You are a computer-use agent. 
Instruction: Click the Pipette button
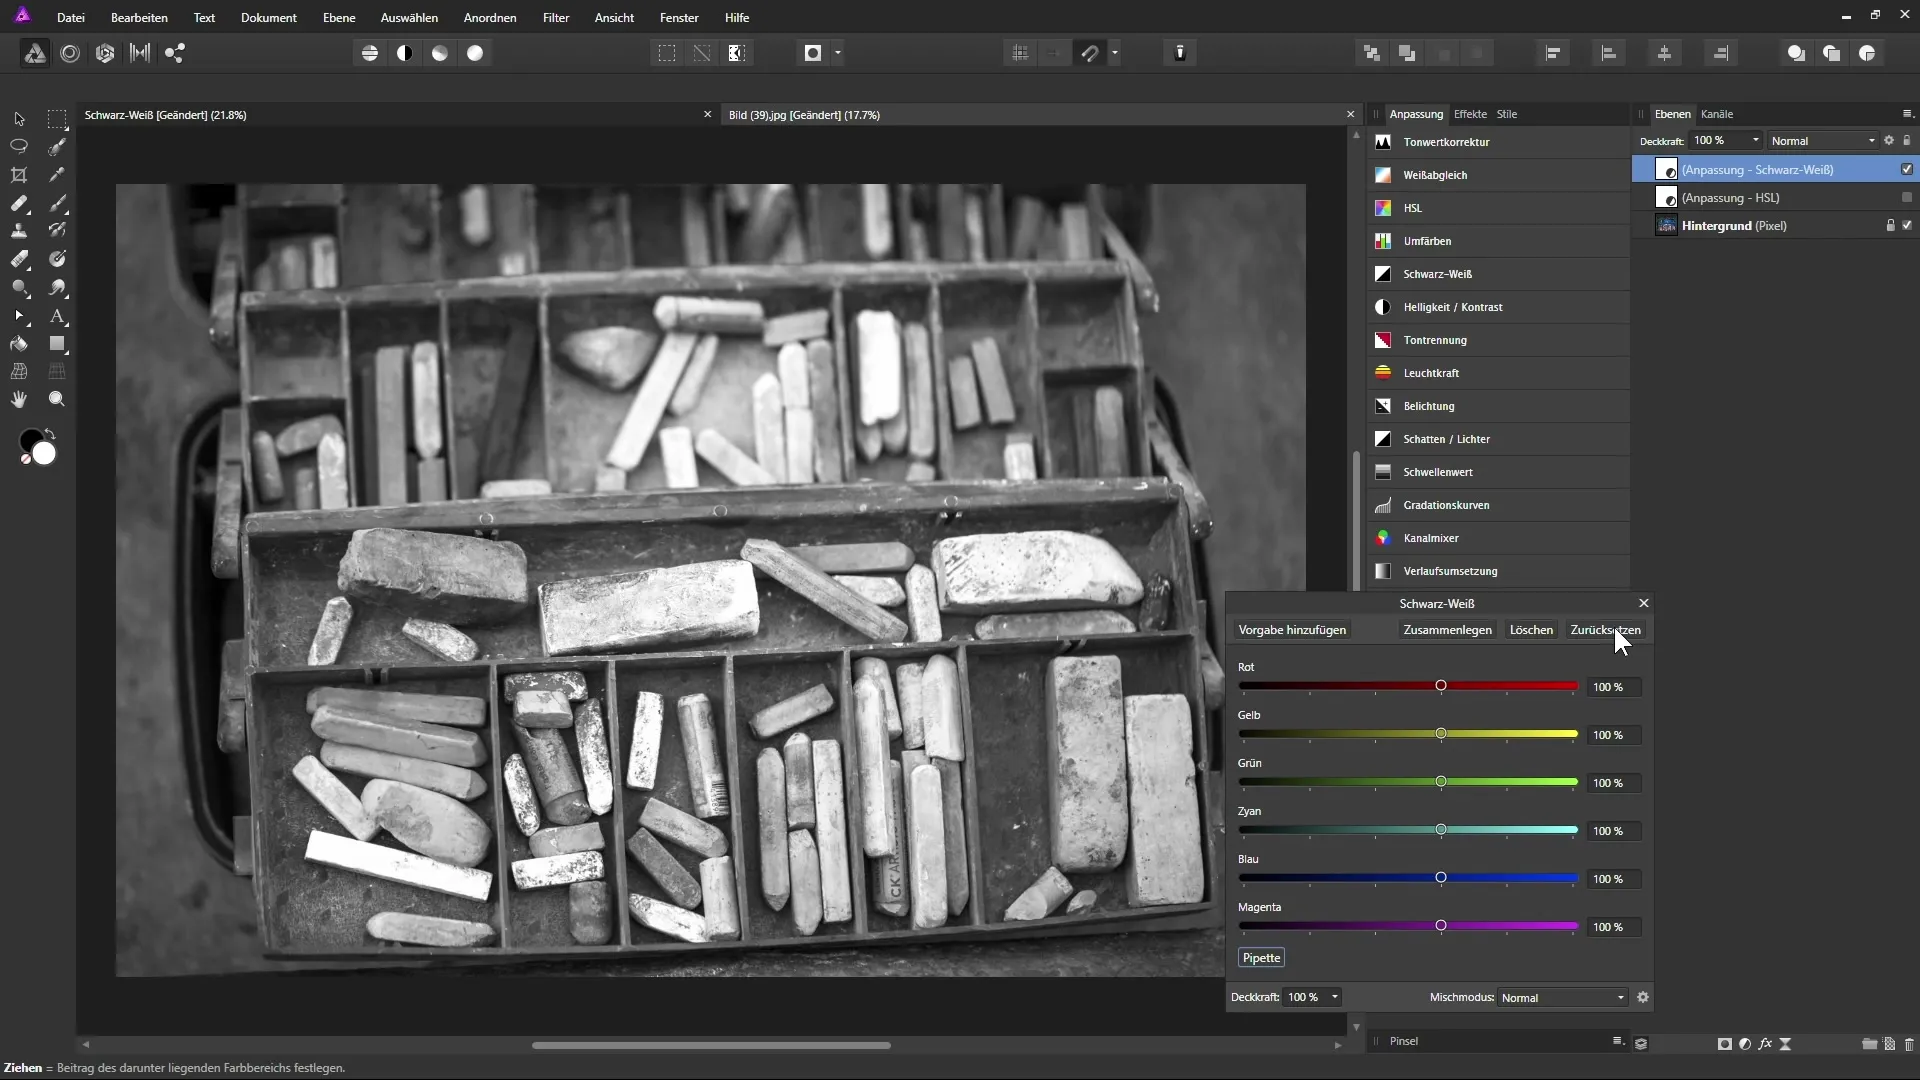coord(1261,958)
